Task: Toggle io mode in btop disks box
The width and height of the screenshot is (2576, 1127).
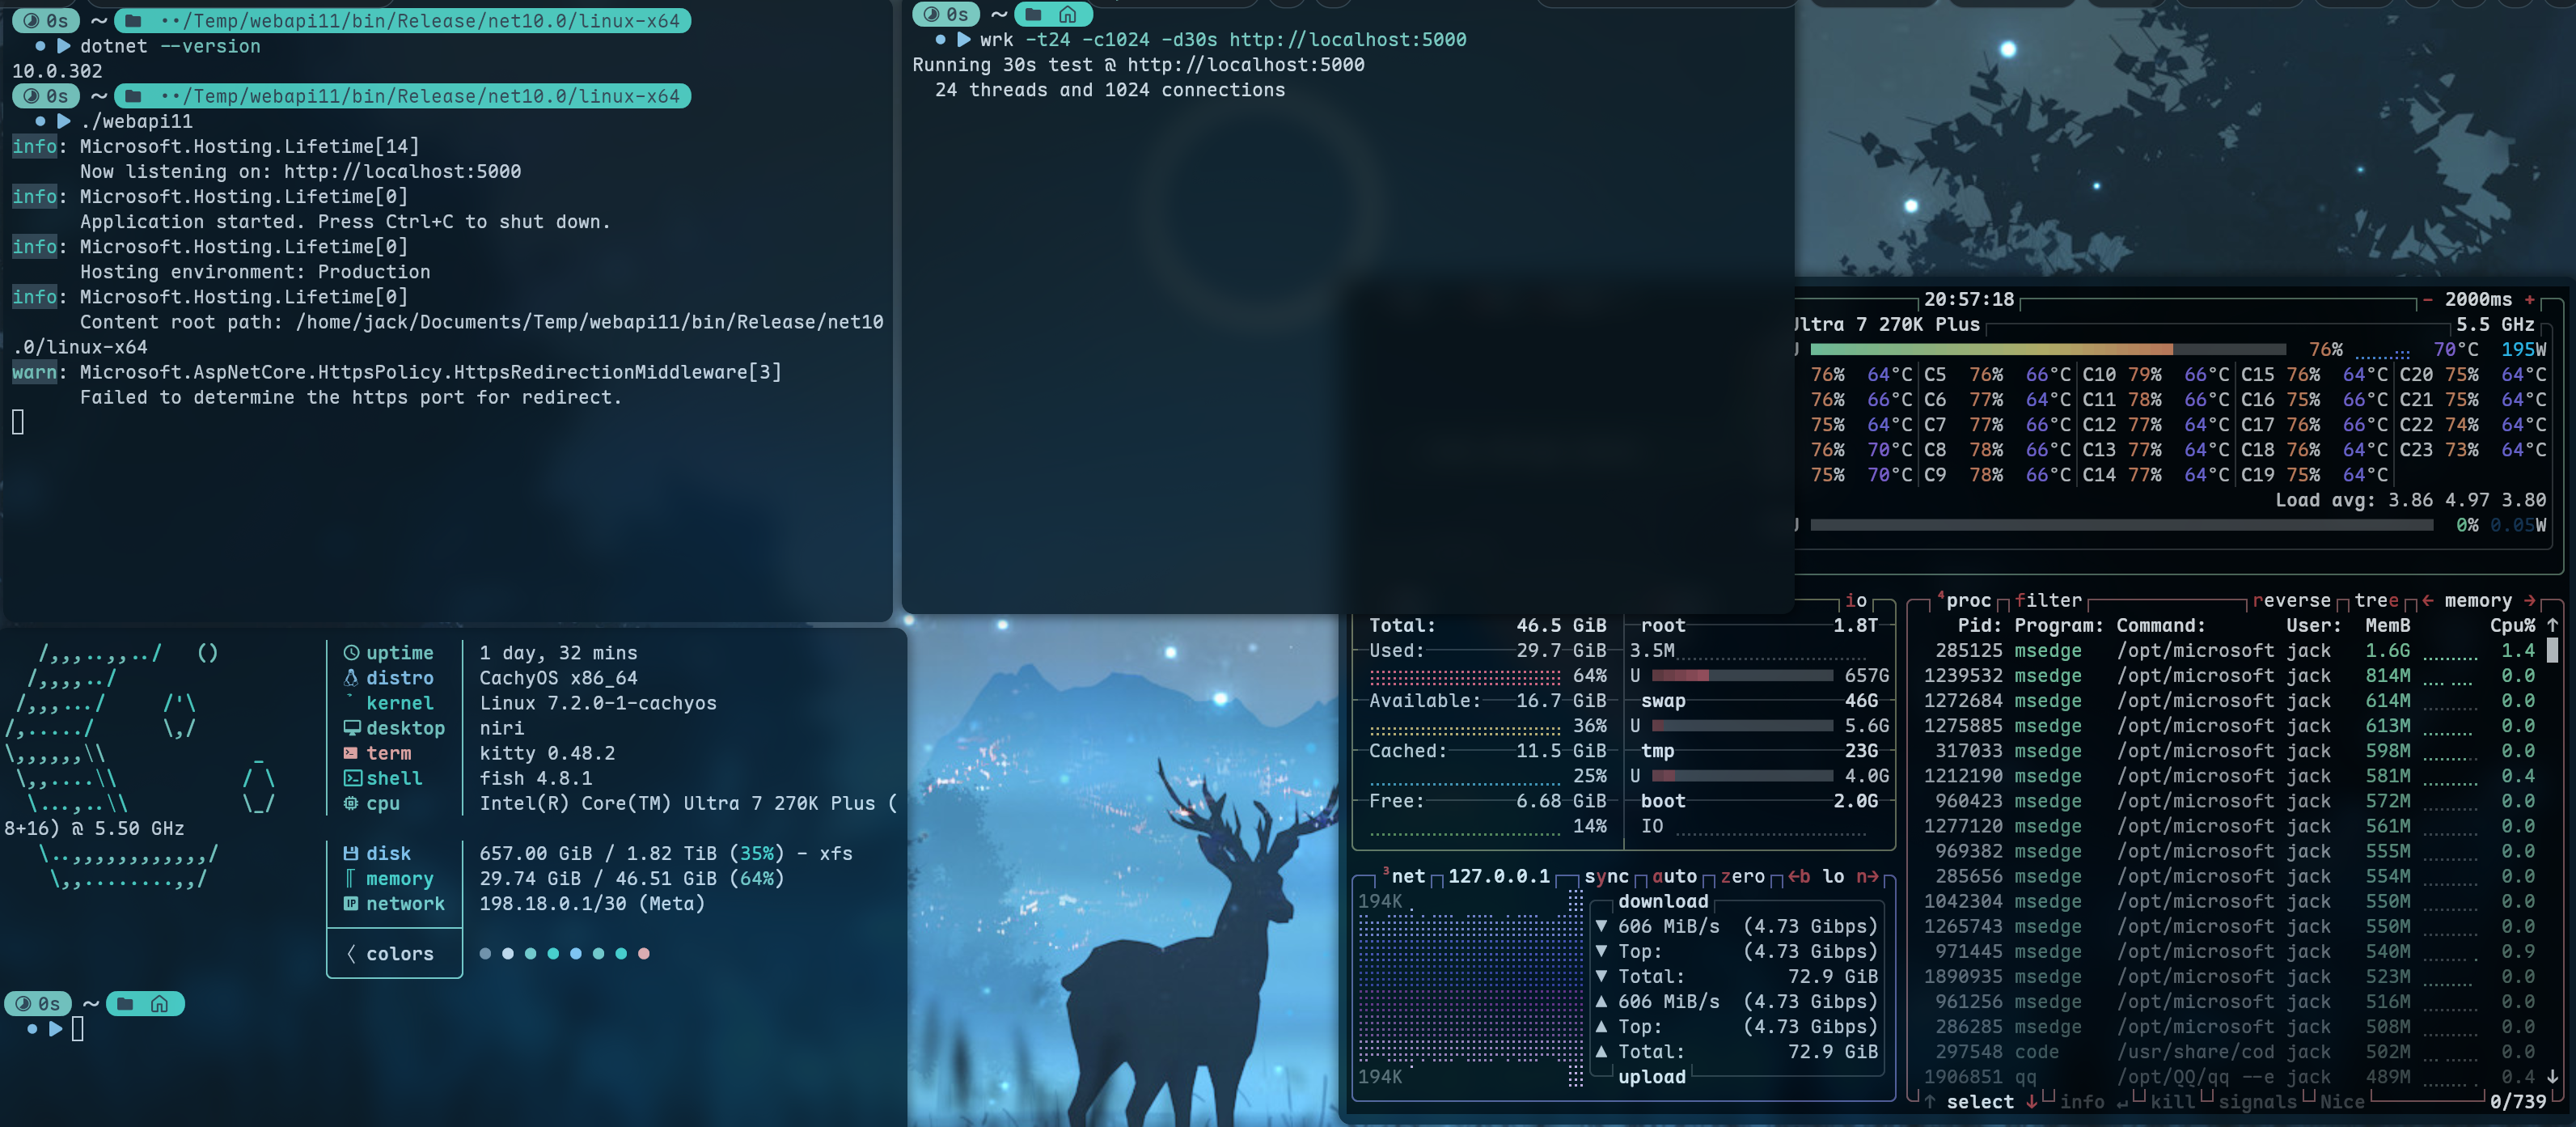Action: [1856, 600]
